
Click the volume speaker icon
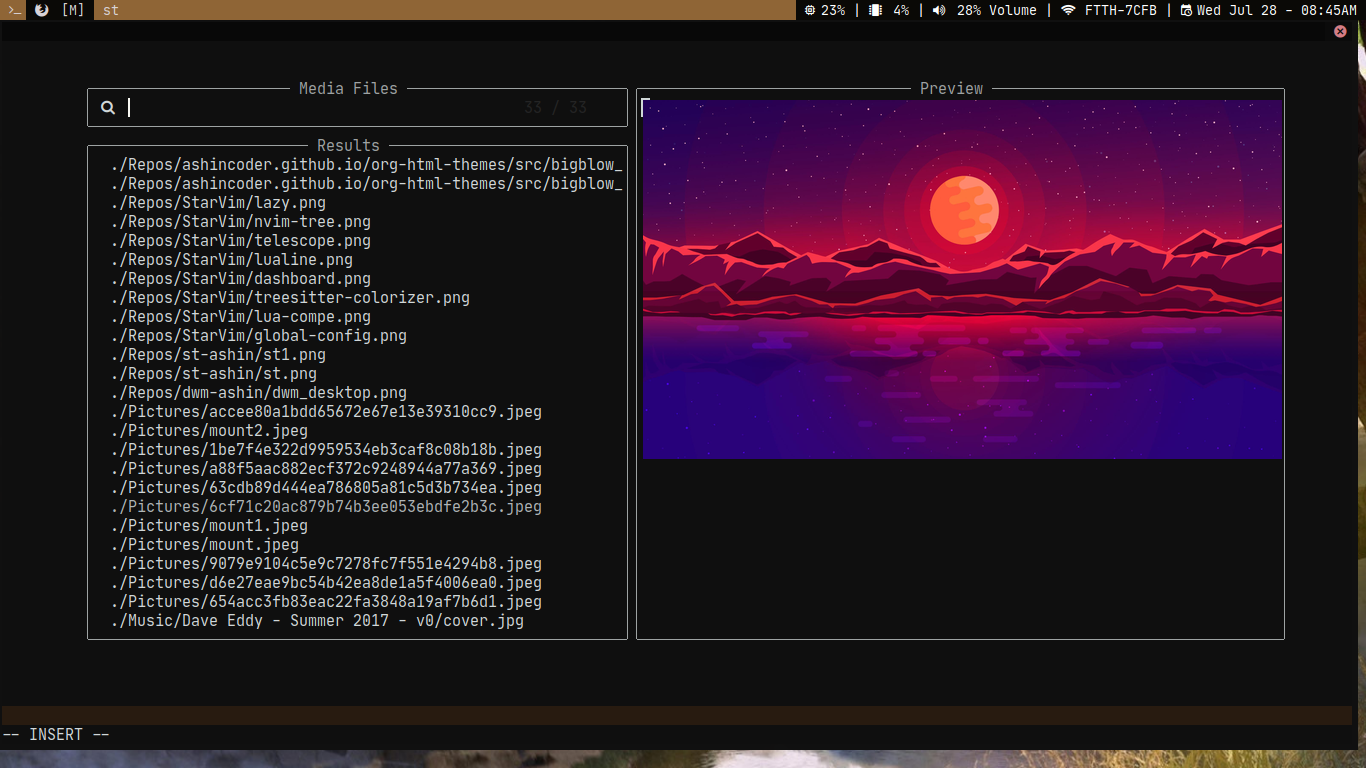pos(939,10)
